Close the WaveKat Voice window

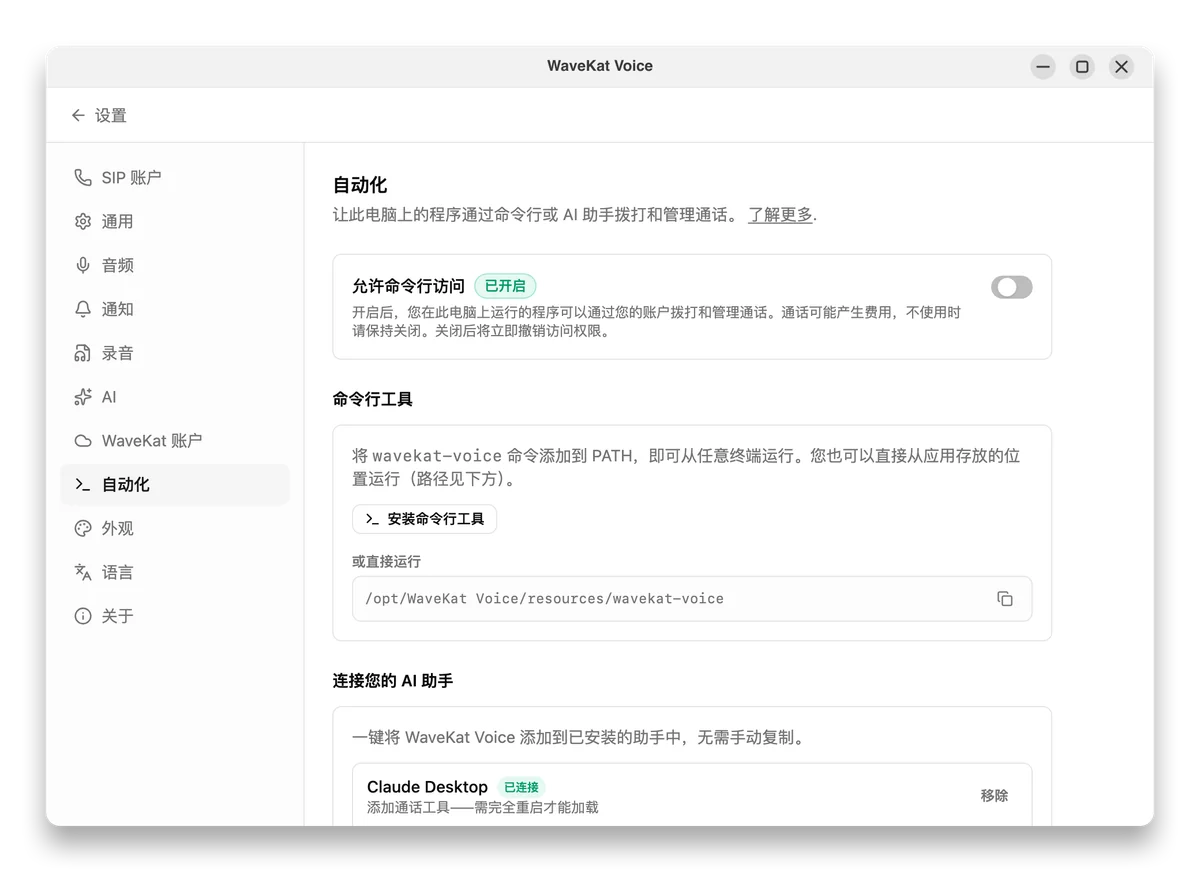(x=1121, y=67)
